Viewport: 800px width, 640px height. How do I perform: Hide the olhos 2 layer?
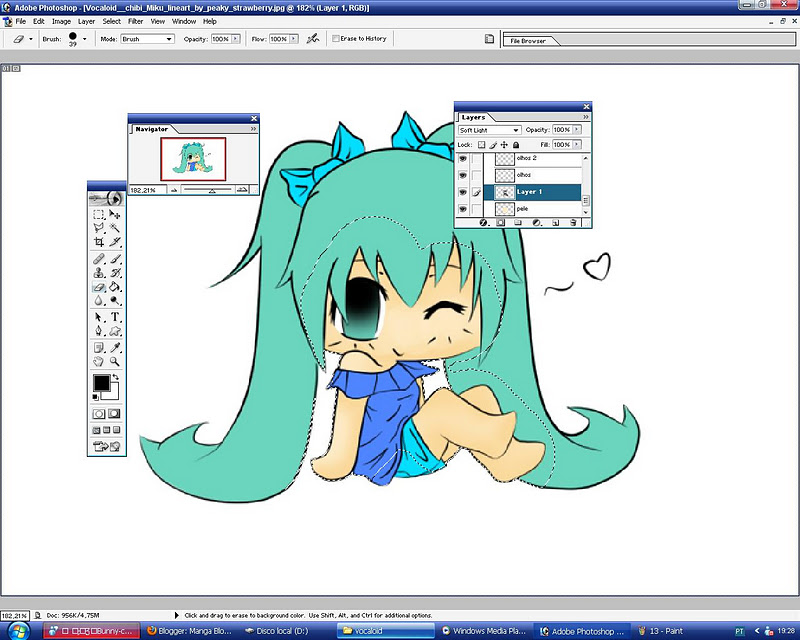point(463,159)
